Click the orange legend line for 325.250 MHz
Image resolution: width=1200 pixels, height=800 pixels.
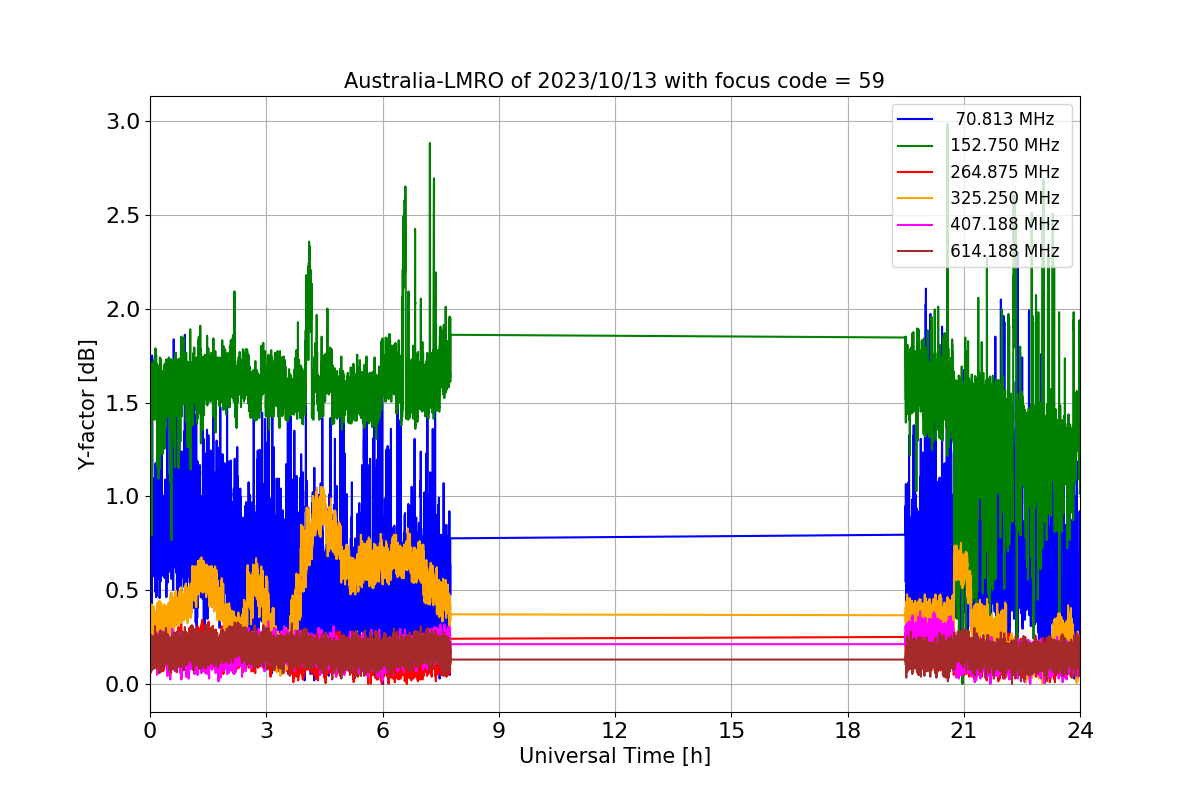(x=916, y=199)
